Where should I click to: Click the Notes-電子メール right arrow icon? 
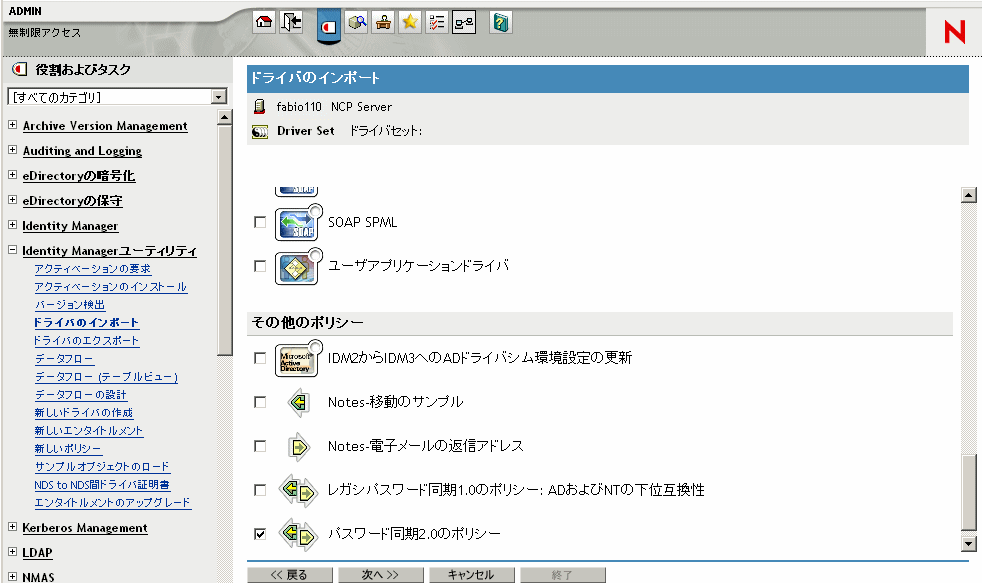click(x=299, y=446)
